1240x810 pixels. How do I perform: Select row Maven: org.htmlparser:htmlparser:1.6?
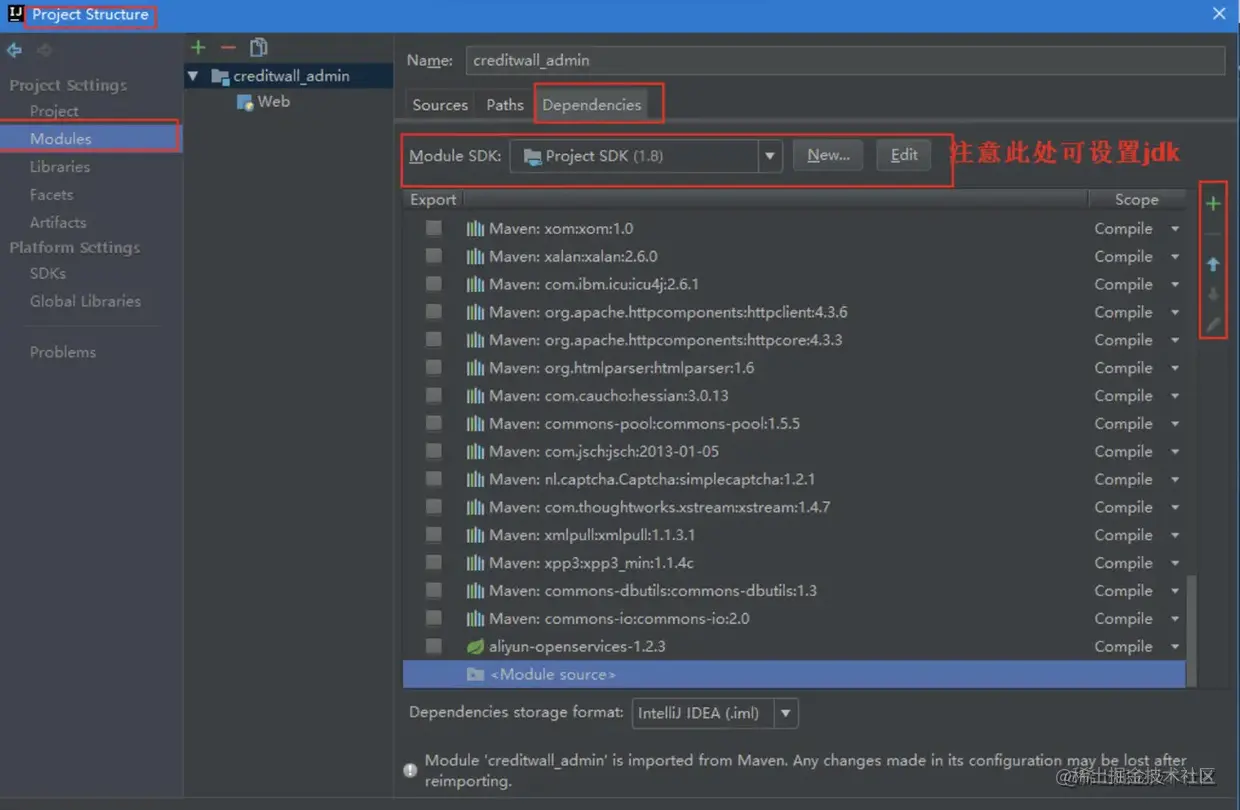tap(794, 368)
